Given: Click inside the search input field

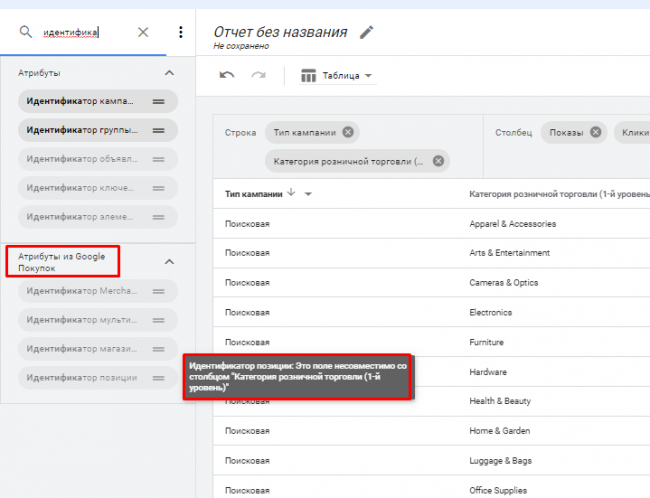Looking at the screenshot, I should click(80, 32).
